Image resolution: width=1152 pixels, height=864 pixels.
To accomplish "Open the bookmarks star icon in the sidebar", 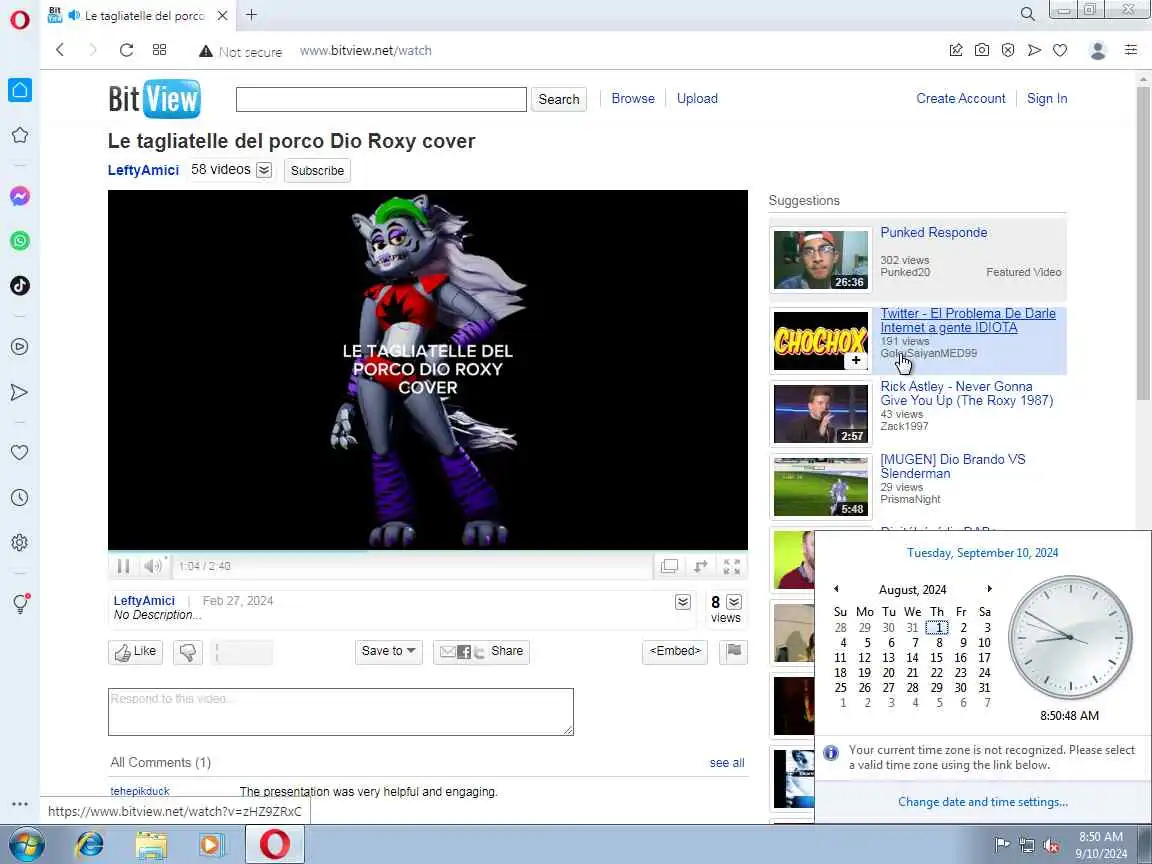I will click(x=20, y=135).
